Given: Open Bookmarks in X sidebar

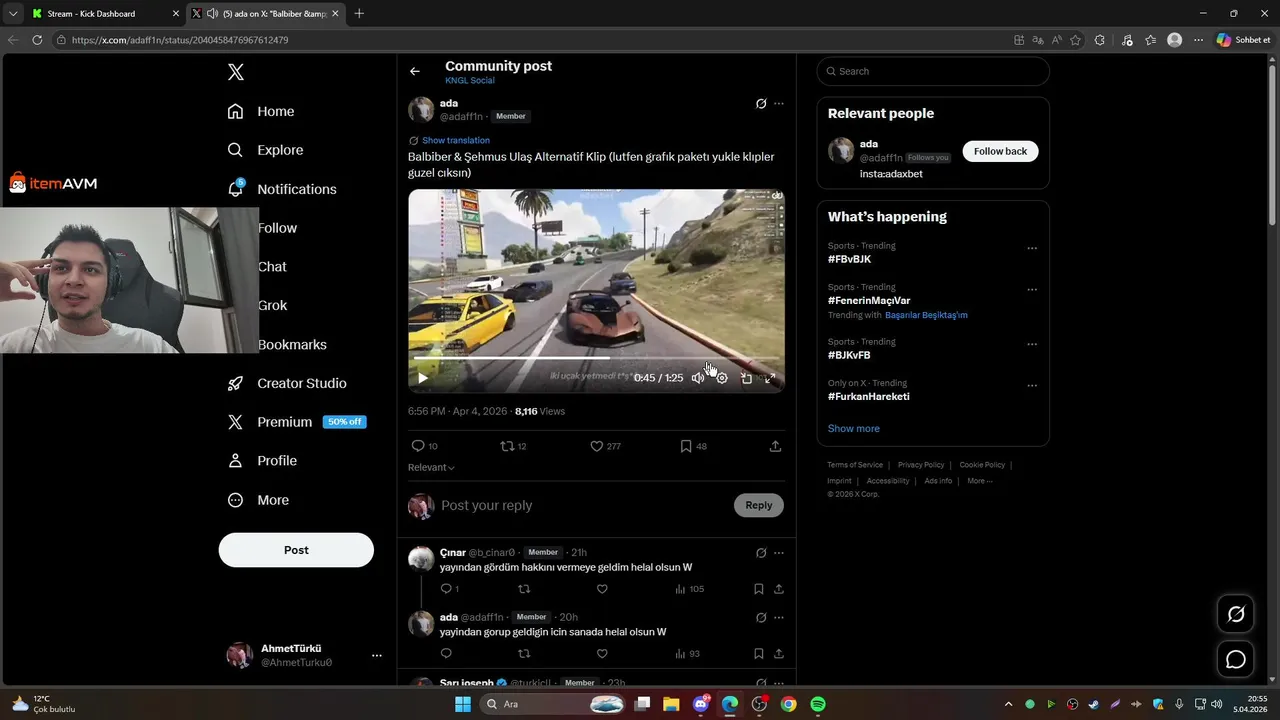Looking at the screenshot, I should (x=292, y=344).
